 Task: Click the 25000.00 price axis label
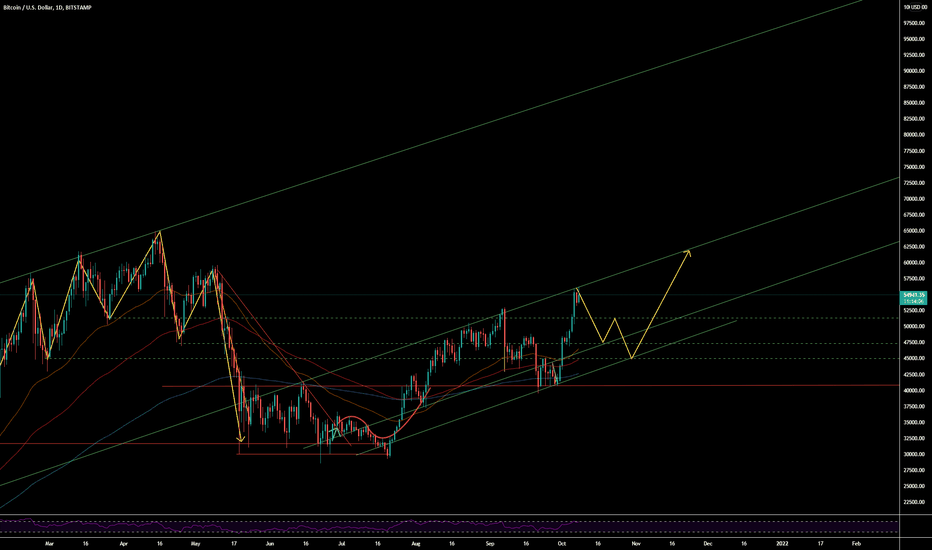coord(914,486)
